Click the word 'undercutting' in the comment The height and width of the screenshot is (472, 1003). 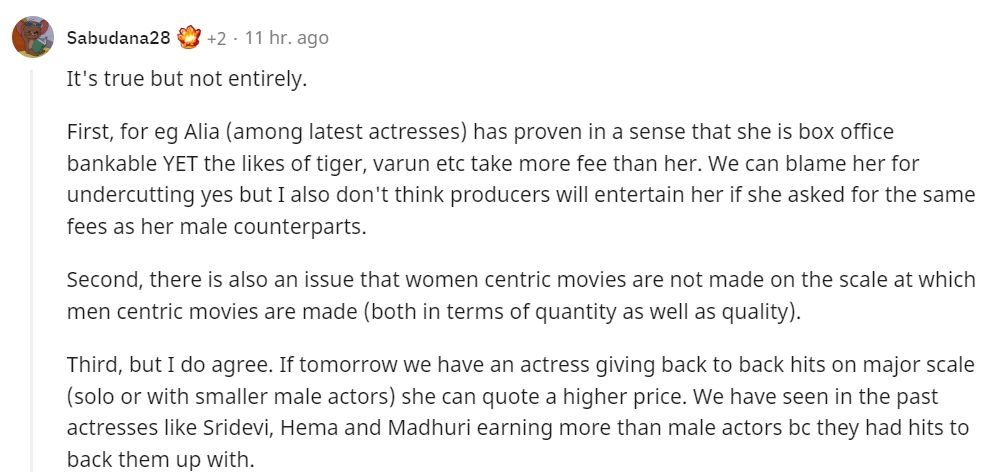tap(130, 196)
